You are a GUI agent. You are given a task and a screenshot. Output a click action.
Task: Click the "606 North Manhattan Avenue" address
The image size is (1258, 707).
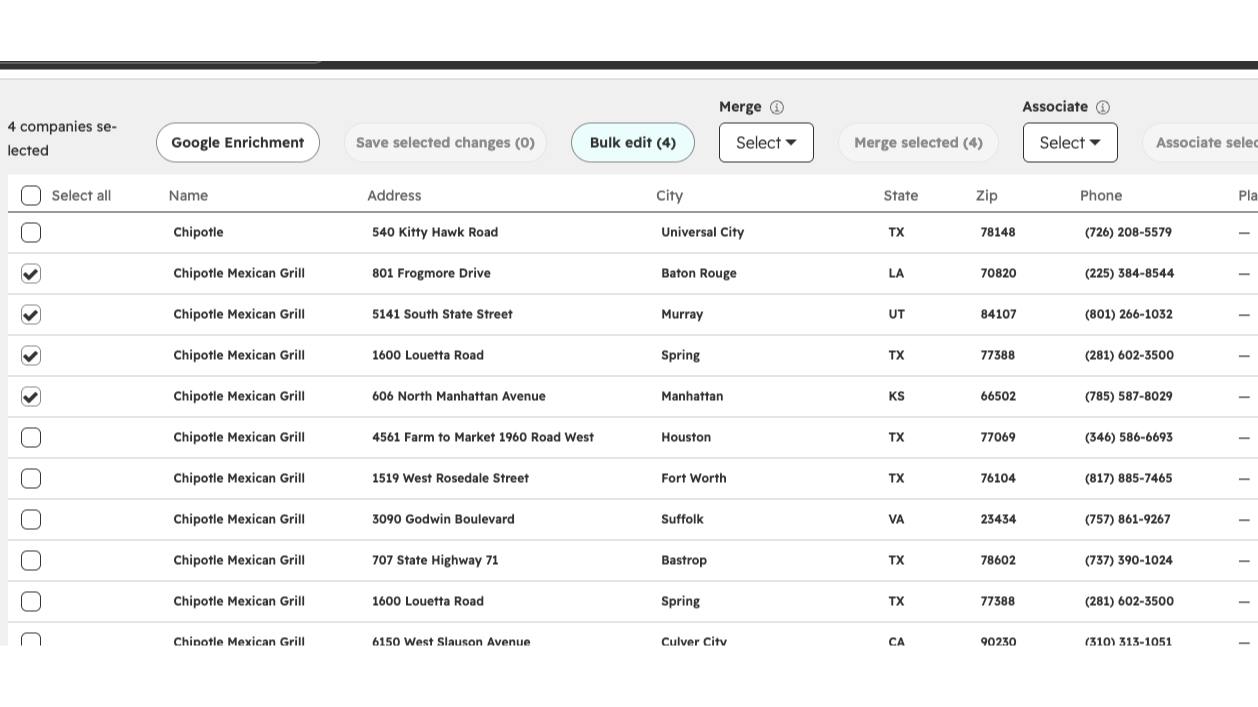coord(459,396)
